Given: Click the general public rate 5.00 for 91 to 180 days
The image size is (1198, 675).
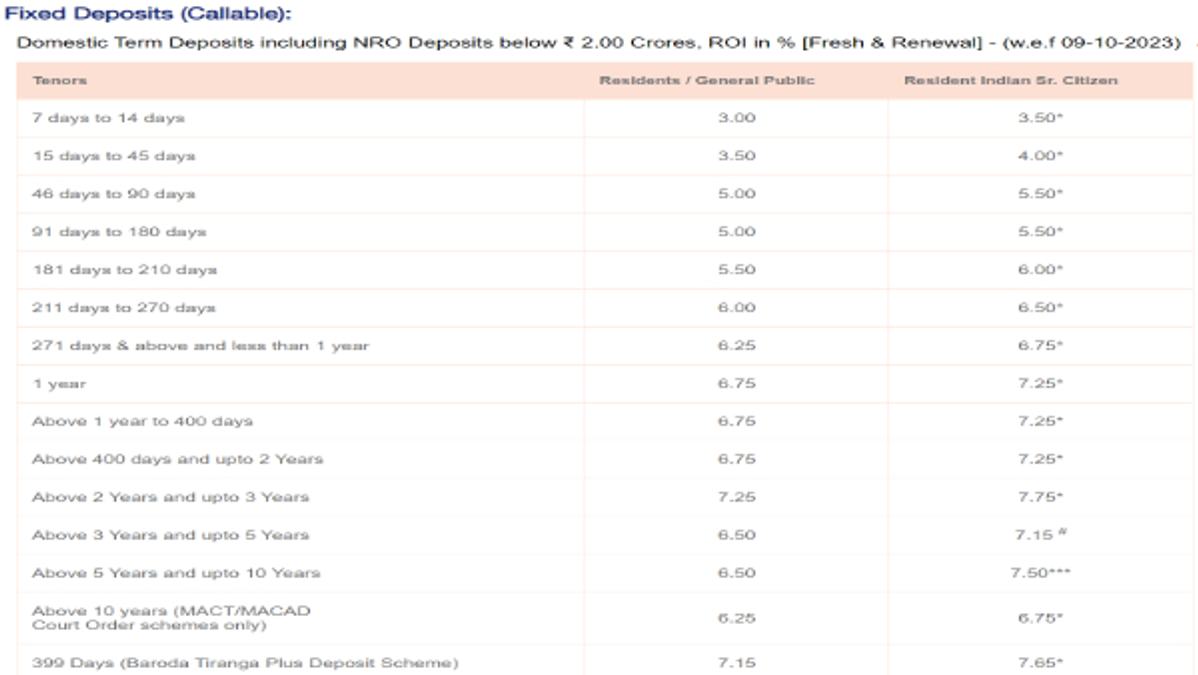Looking at the screenshot, I should pos(737,232).
